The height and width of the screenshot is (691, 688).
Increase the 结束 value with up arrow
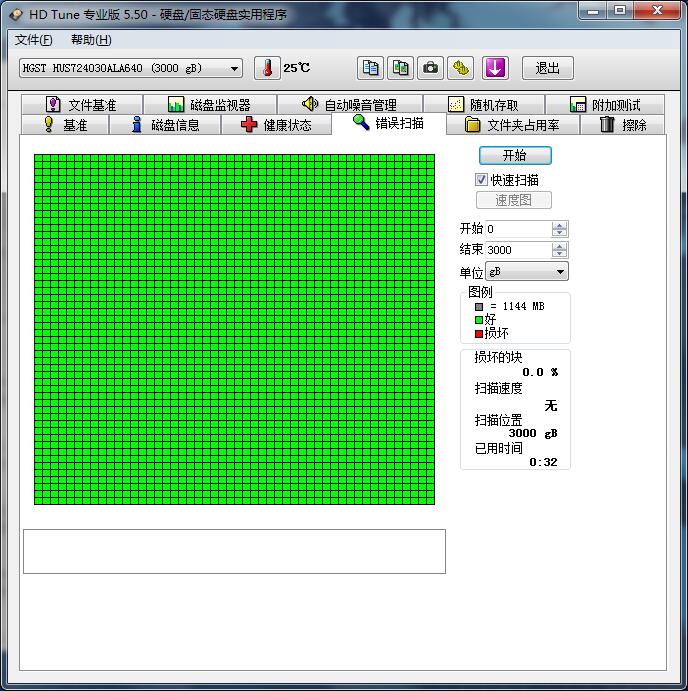560,246
